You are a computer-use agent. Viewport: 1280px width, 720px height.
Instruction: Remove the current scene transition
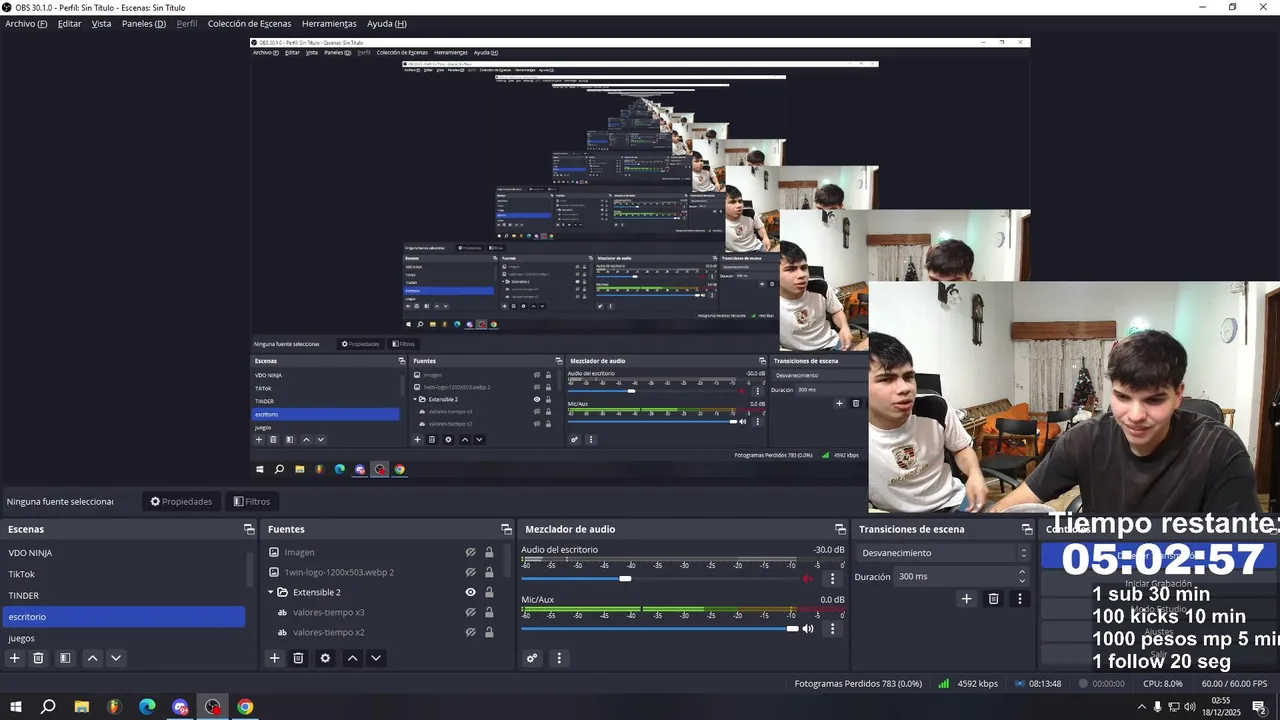click(x=993, y=599)
